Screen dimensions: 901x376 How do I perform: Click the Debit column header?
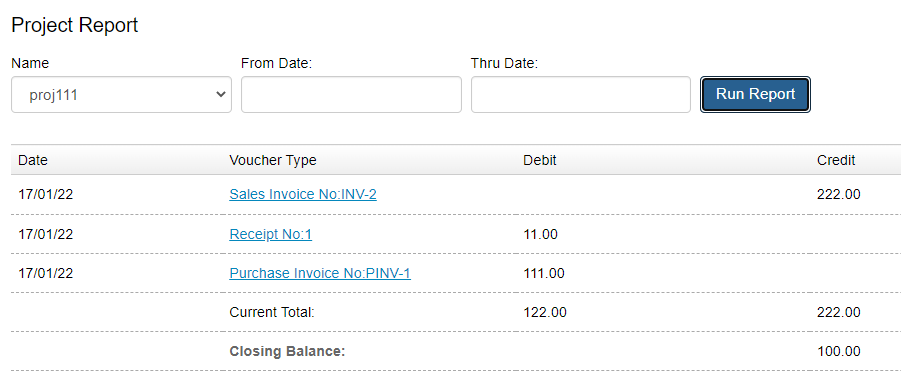(540, 160)
